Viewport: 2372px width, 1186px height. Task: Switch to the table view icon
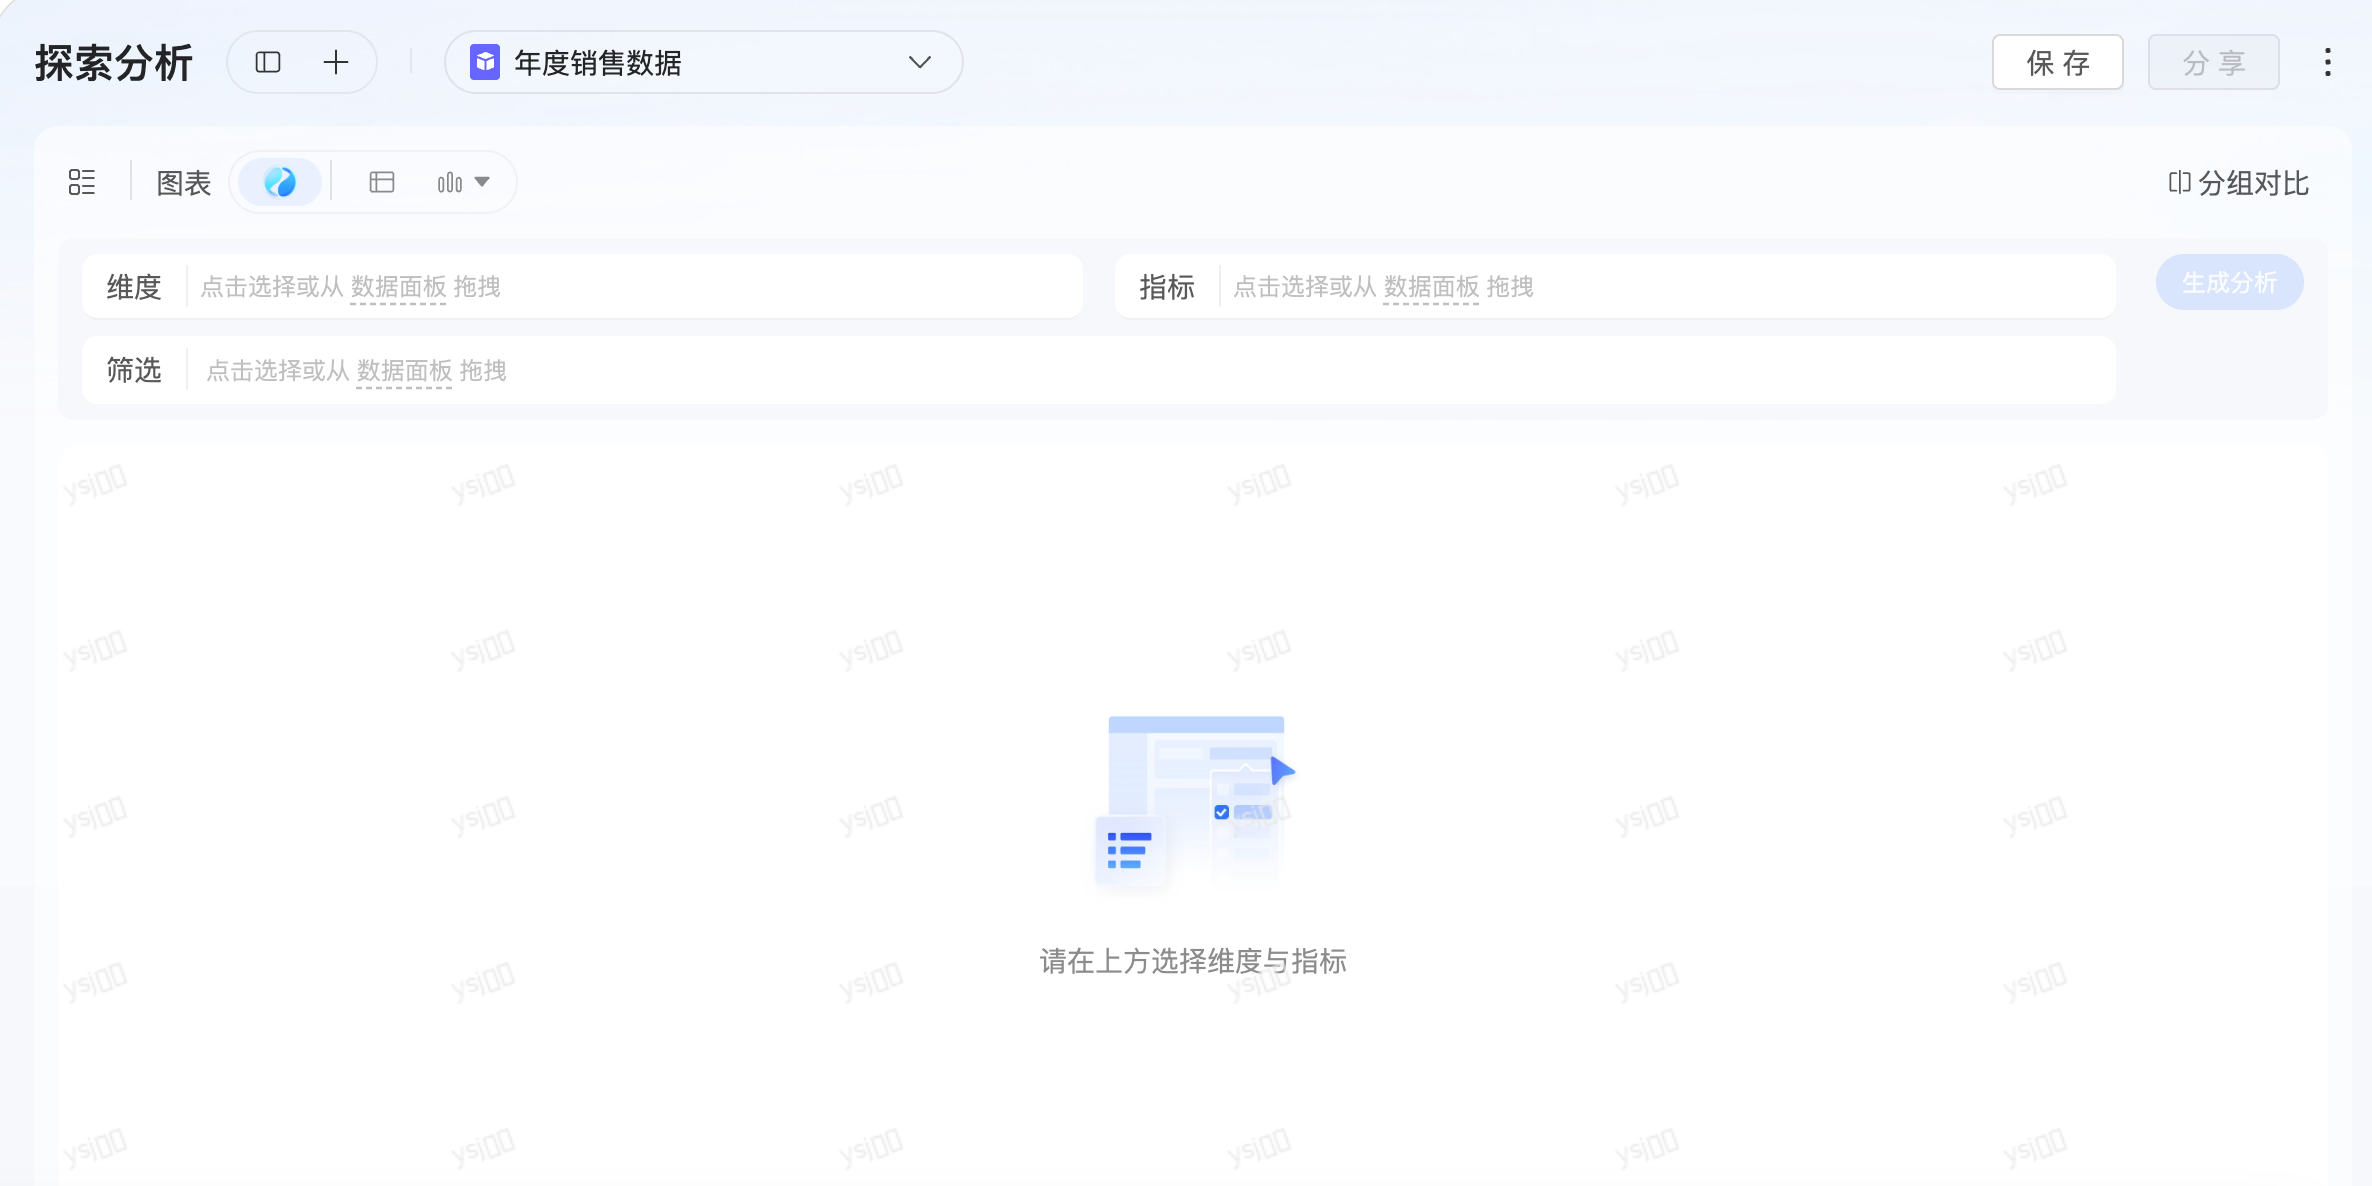pyautogui.click(x=382, y=182)
